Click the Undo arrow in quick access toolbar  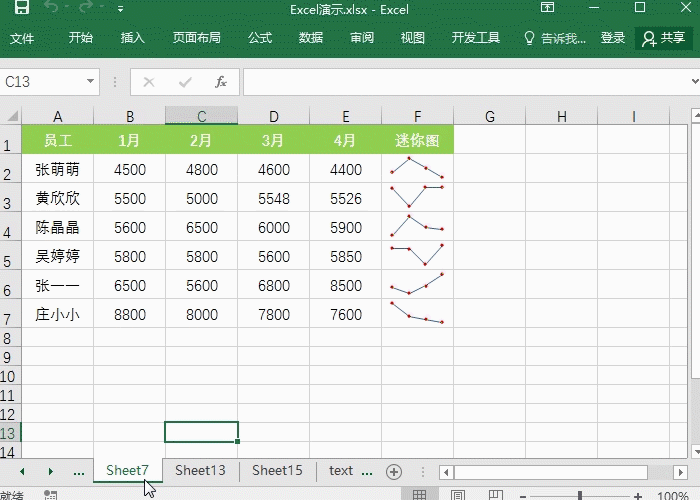(x=52, y=9)
